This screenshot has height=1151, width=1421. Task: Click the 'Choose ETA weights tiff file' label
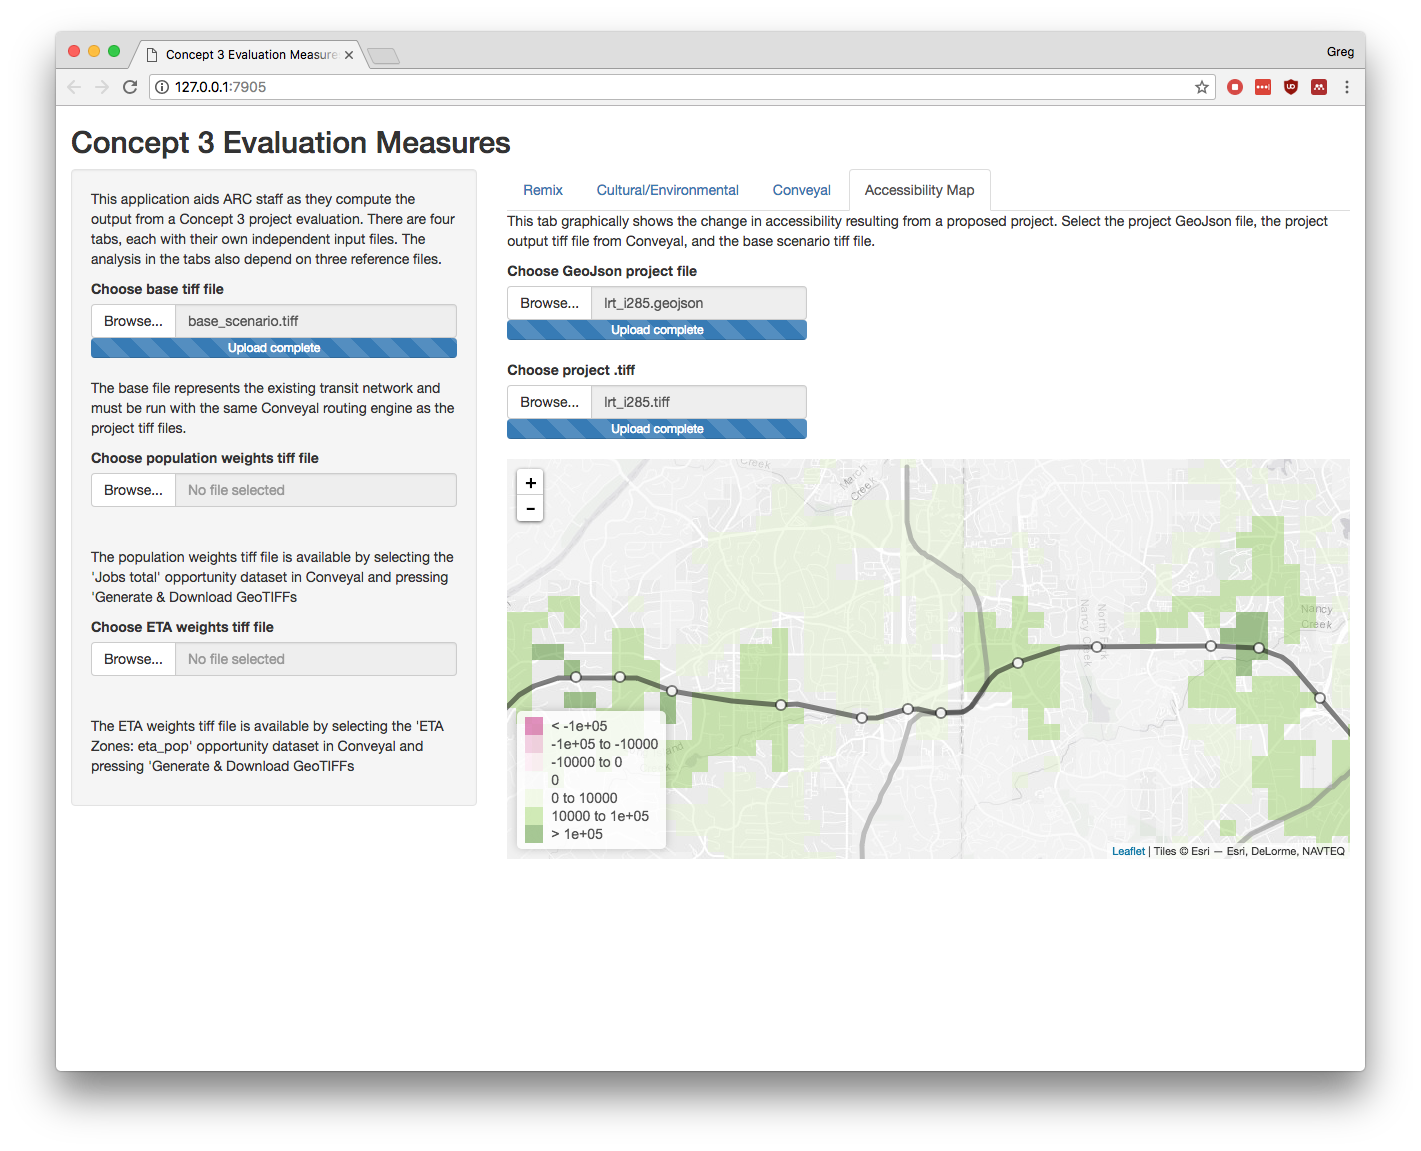tap(182, 627)
